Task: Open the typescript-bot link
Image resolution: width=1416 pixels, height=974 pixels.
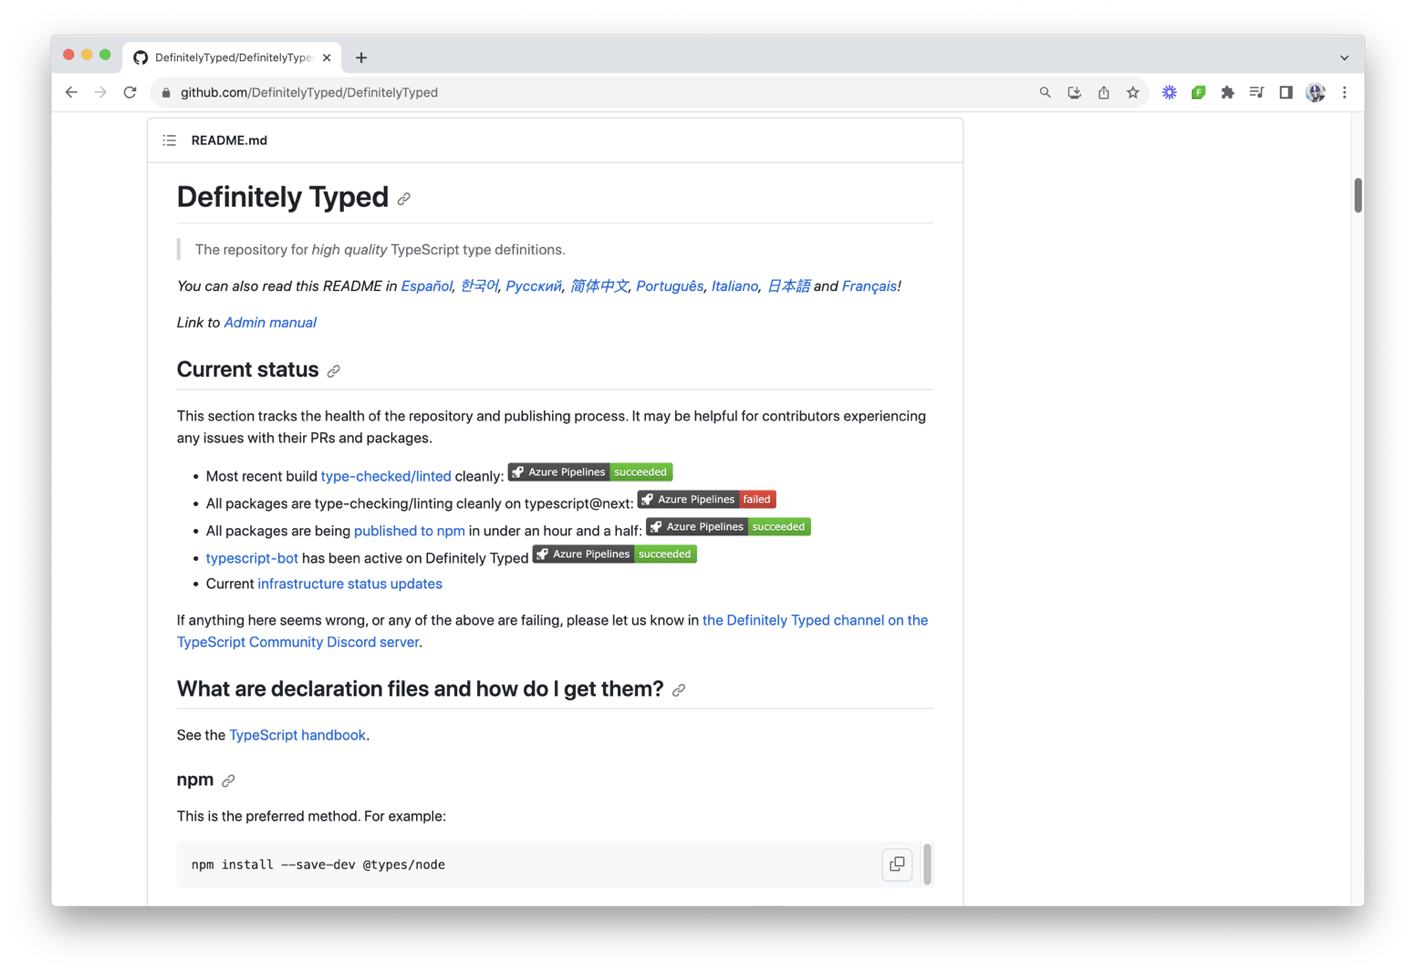Action: click(x=252, y=558)
